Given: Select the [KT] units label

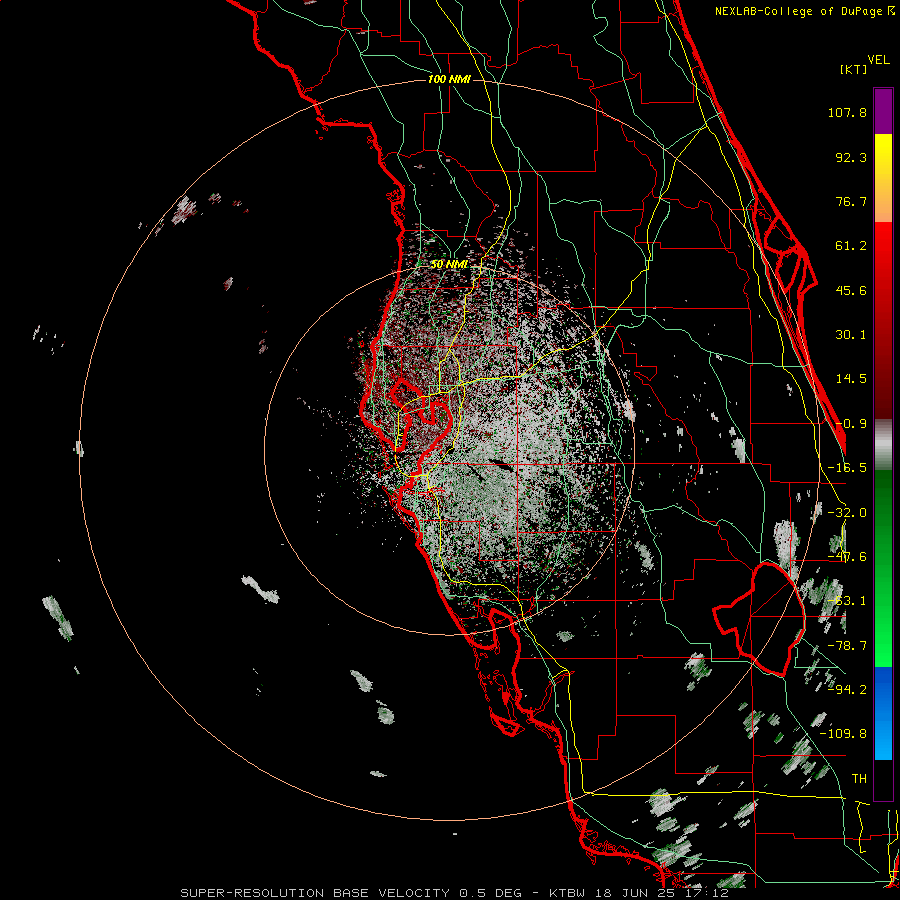Looking at the screenshot, I should pyautogui.click(x=854, y=69).
